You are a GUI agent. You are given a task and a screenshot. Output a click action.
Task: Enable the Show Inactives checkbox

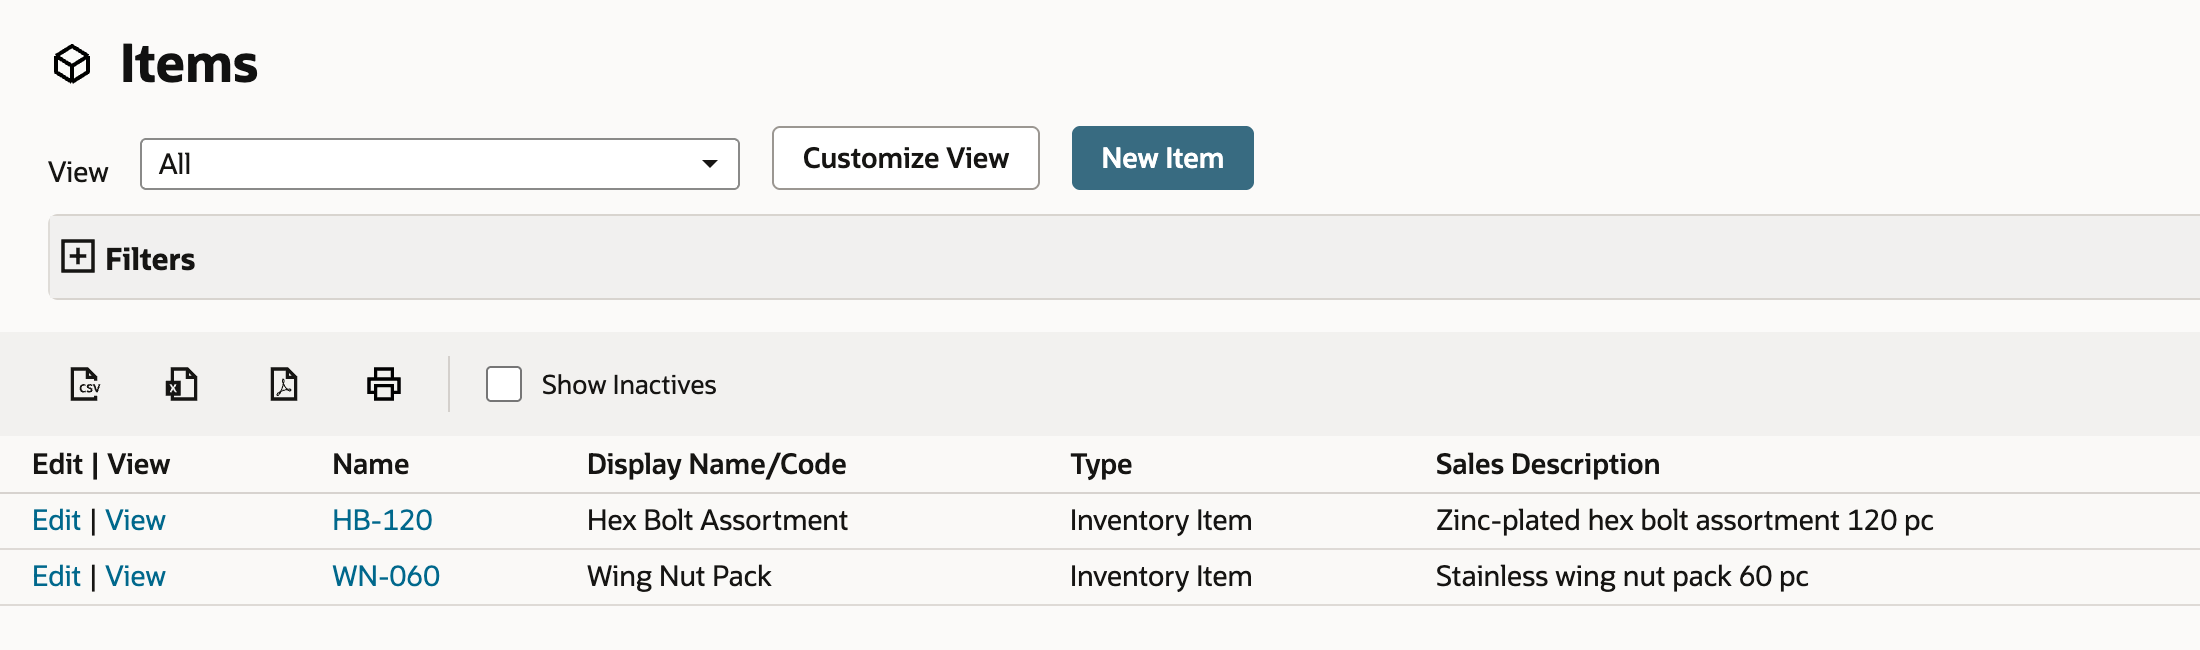[x=504, y=384]
